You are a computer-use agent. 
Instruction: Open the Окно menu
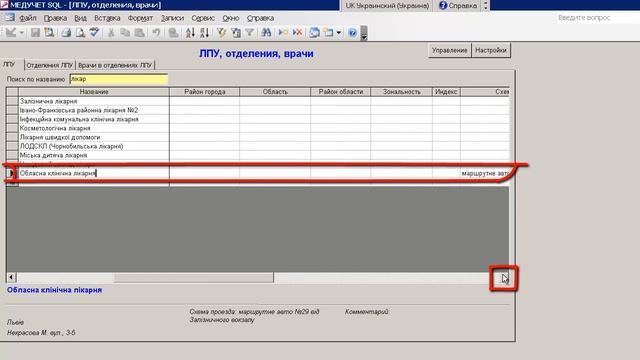tap(231, 18)
